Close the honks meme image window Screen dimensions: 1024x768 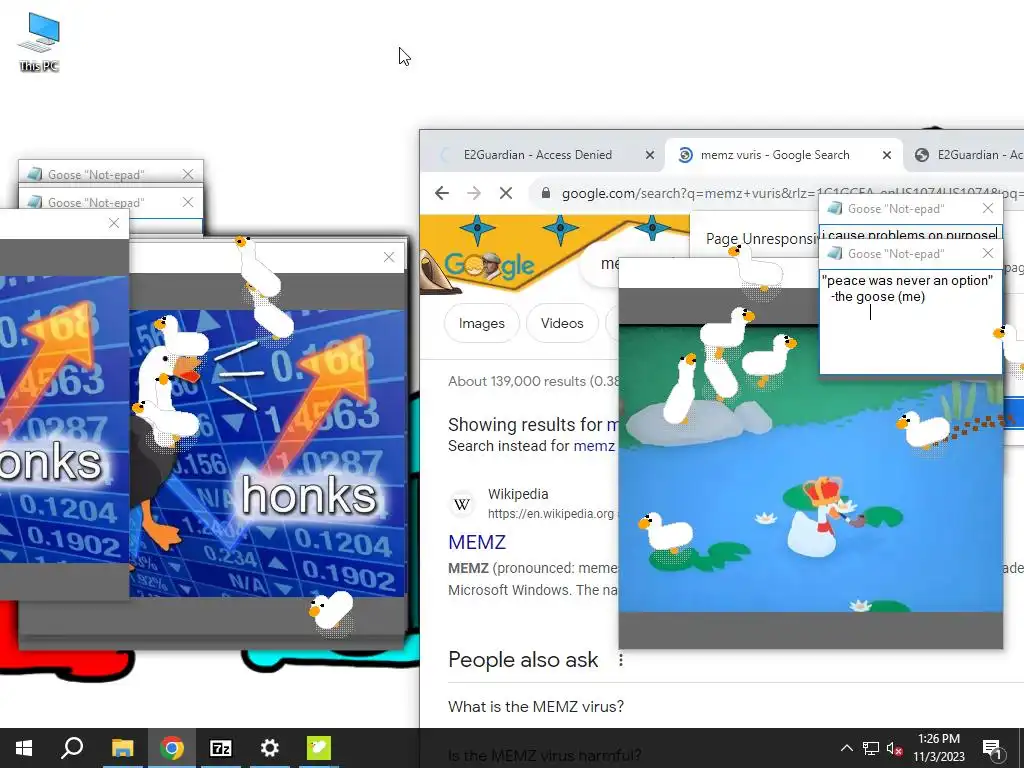(x=389, y=257)
